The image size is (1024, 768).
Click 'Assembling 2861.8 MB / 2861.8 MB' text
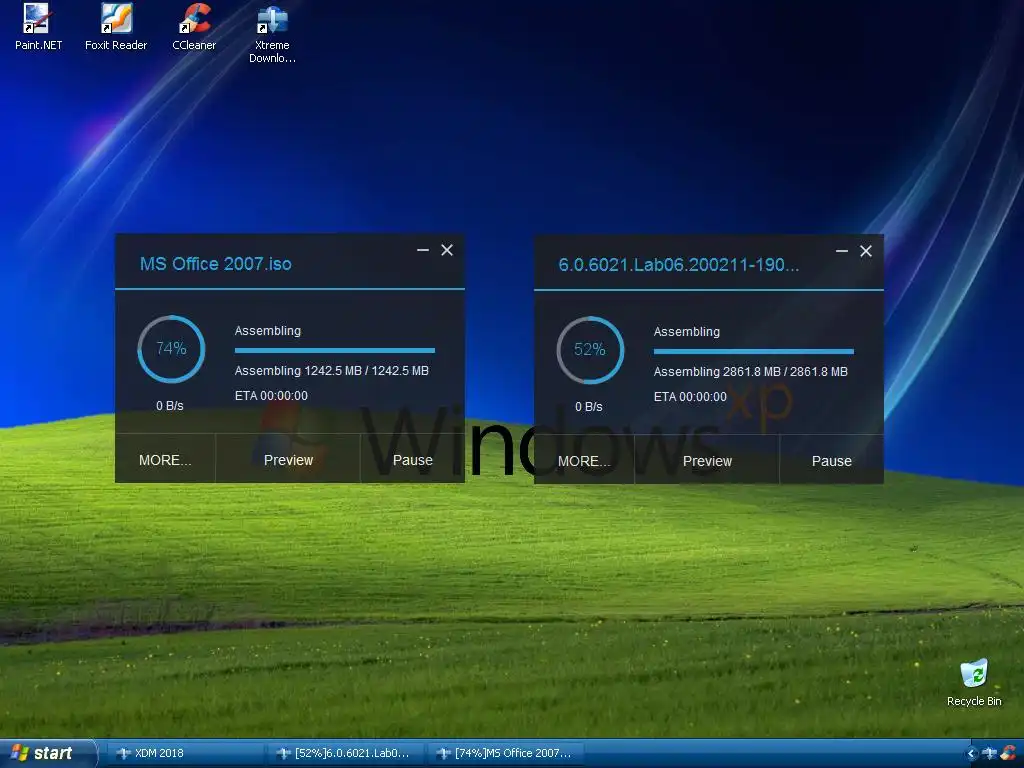click(751, 372)
